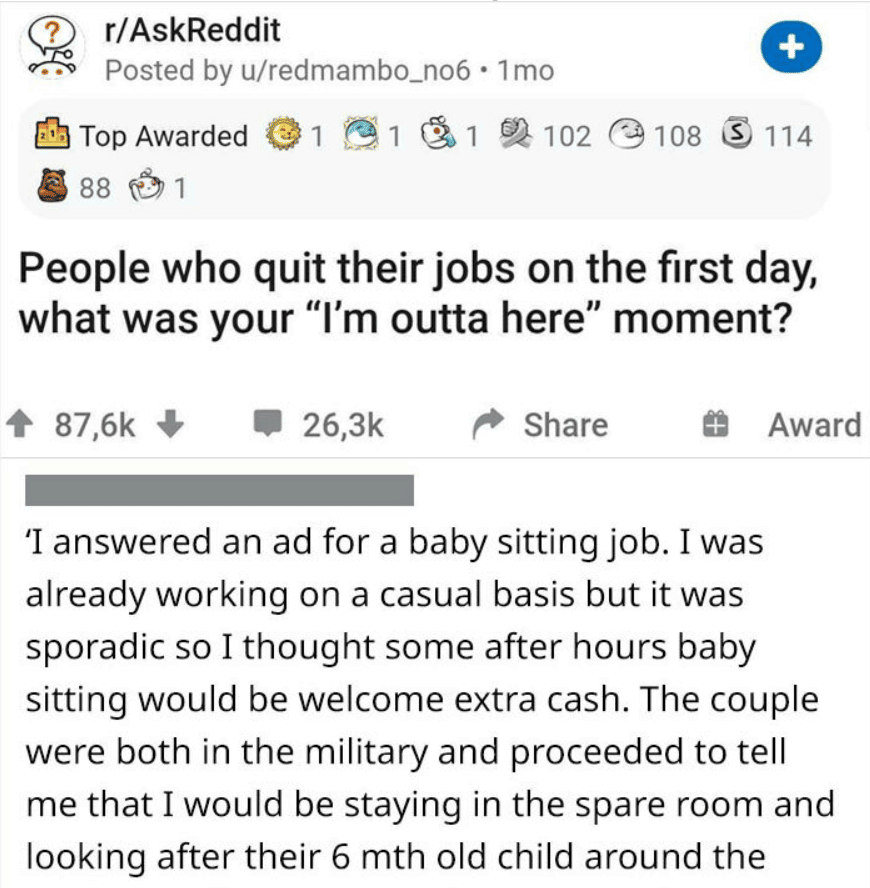Click the Share arrow icon
The image size is (870, 888).
click(x=488, y=424)
